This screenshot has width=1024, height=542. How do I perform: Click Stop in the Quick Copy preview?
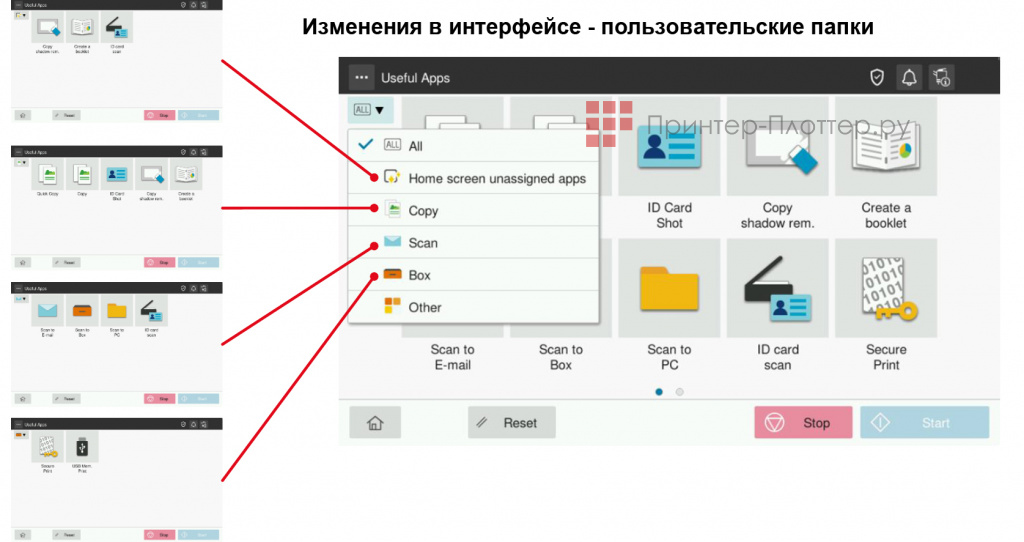[x=159, y=263]
